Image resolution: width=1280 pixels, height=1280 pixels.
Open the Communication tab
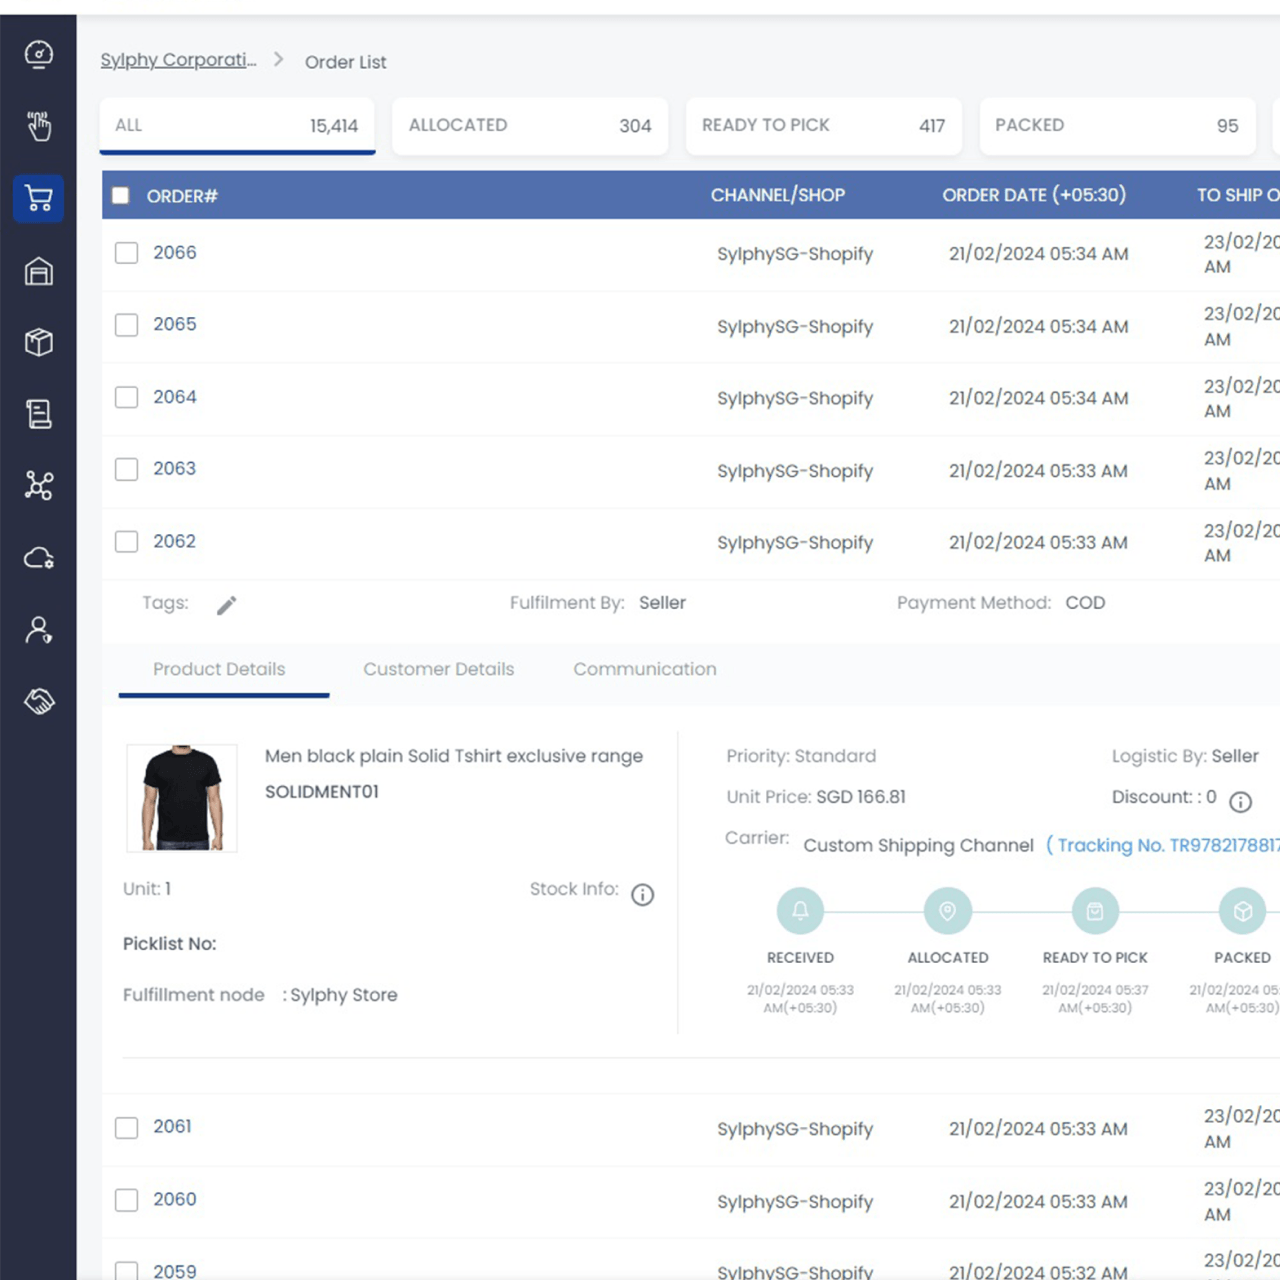click(x=644, y=669)
